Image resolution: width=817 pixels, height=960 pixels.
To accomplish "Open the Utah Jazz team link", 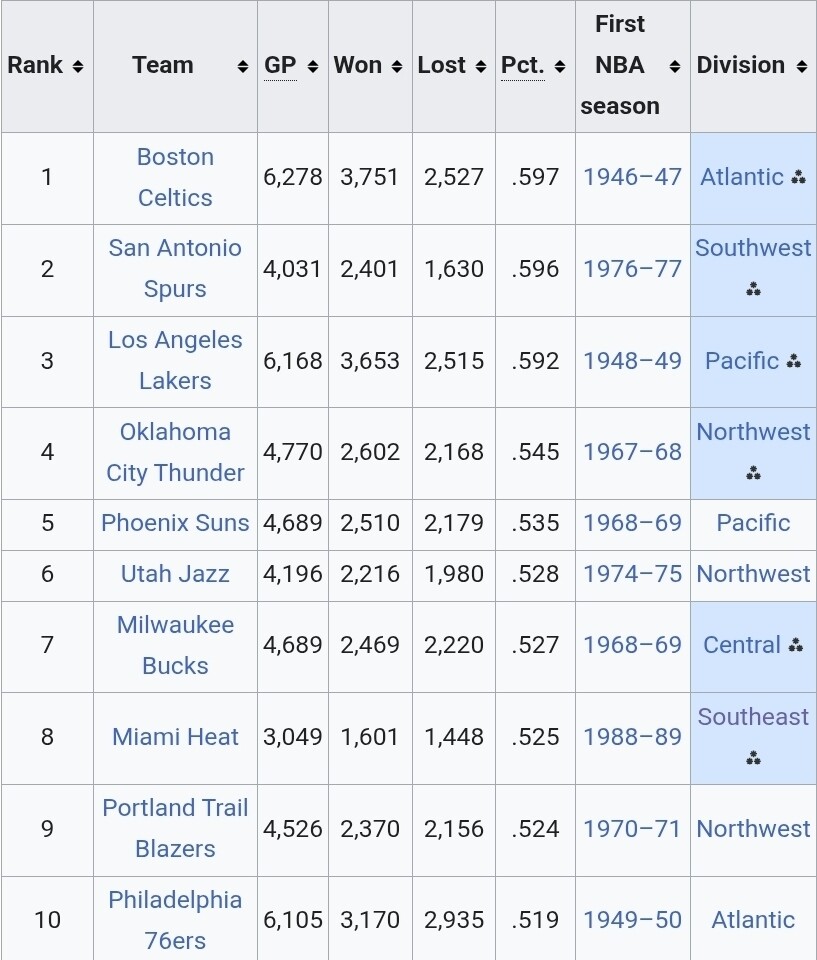I will pos(175,574).
